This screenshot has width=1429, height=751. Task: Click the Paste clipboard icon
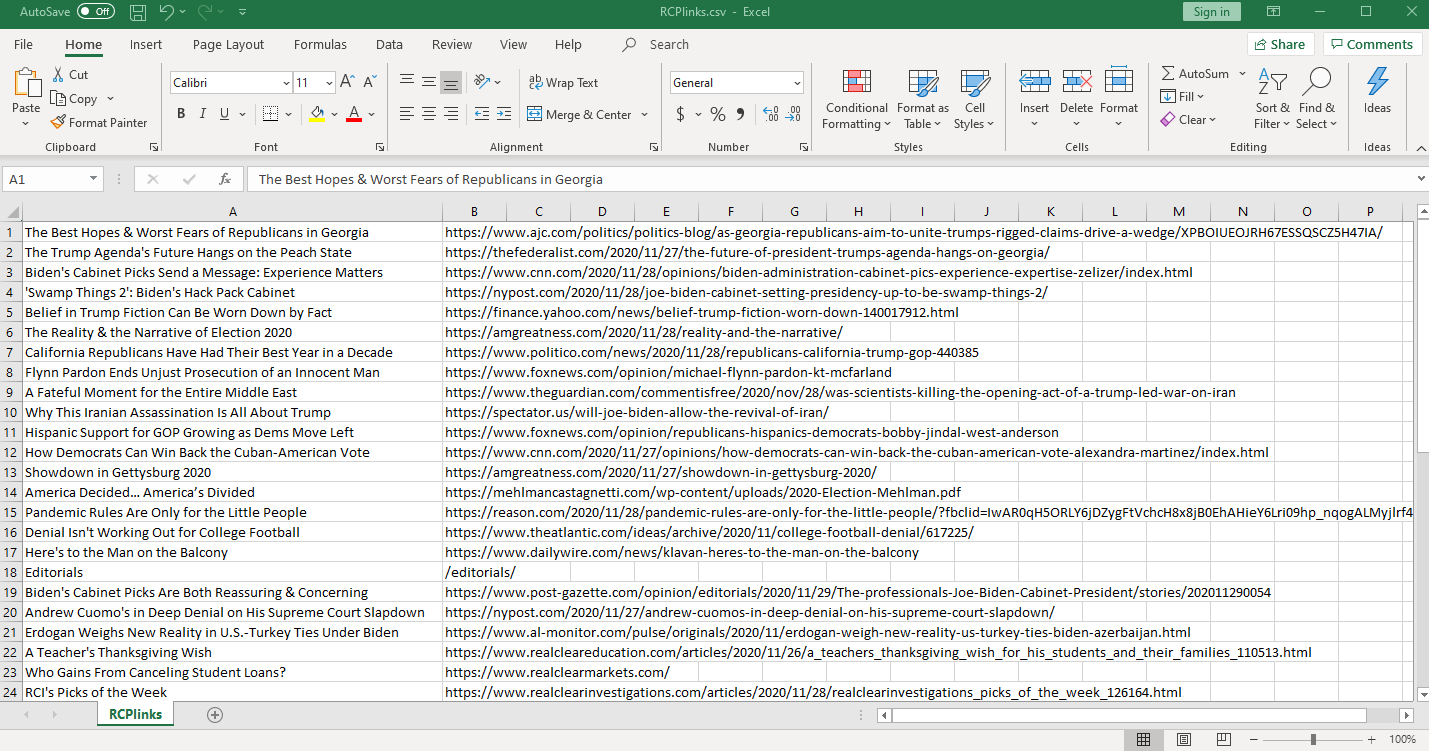click(x=26, y=84)
